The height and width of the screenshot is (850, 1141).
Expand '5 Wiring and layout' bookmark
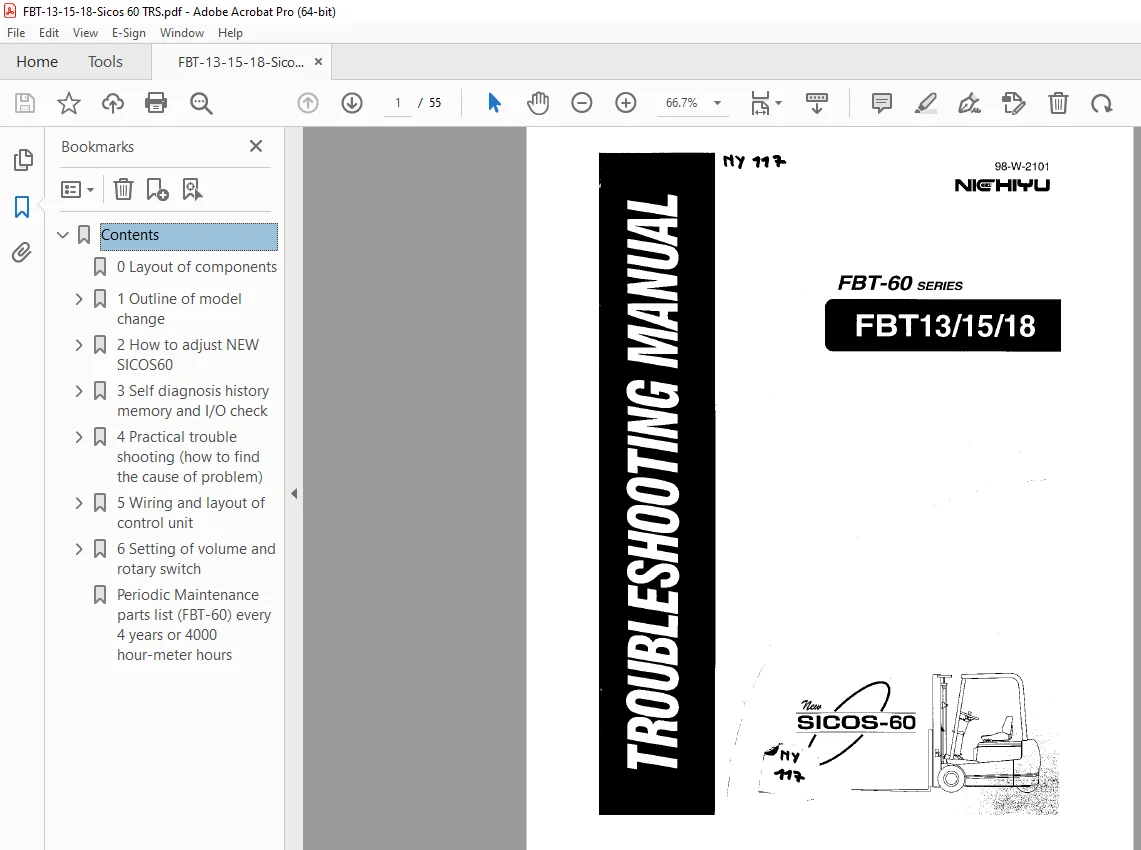coord(79,504)
